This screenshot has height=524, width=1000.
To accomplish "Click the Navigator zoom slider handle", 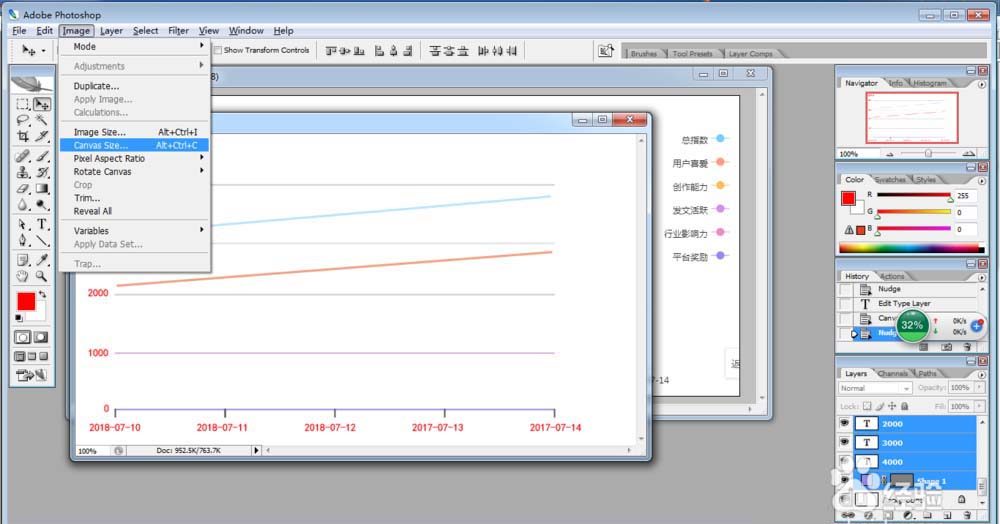I will 928,154.
